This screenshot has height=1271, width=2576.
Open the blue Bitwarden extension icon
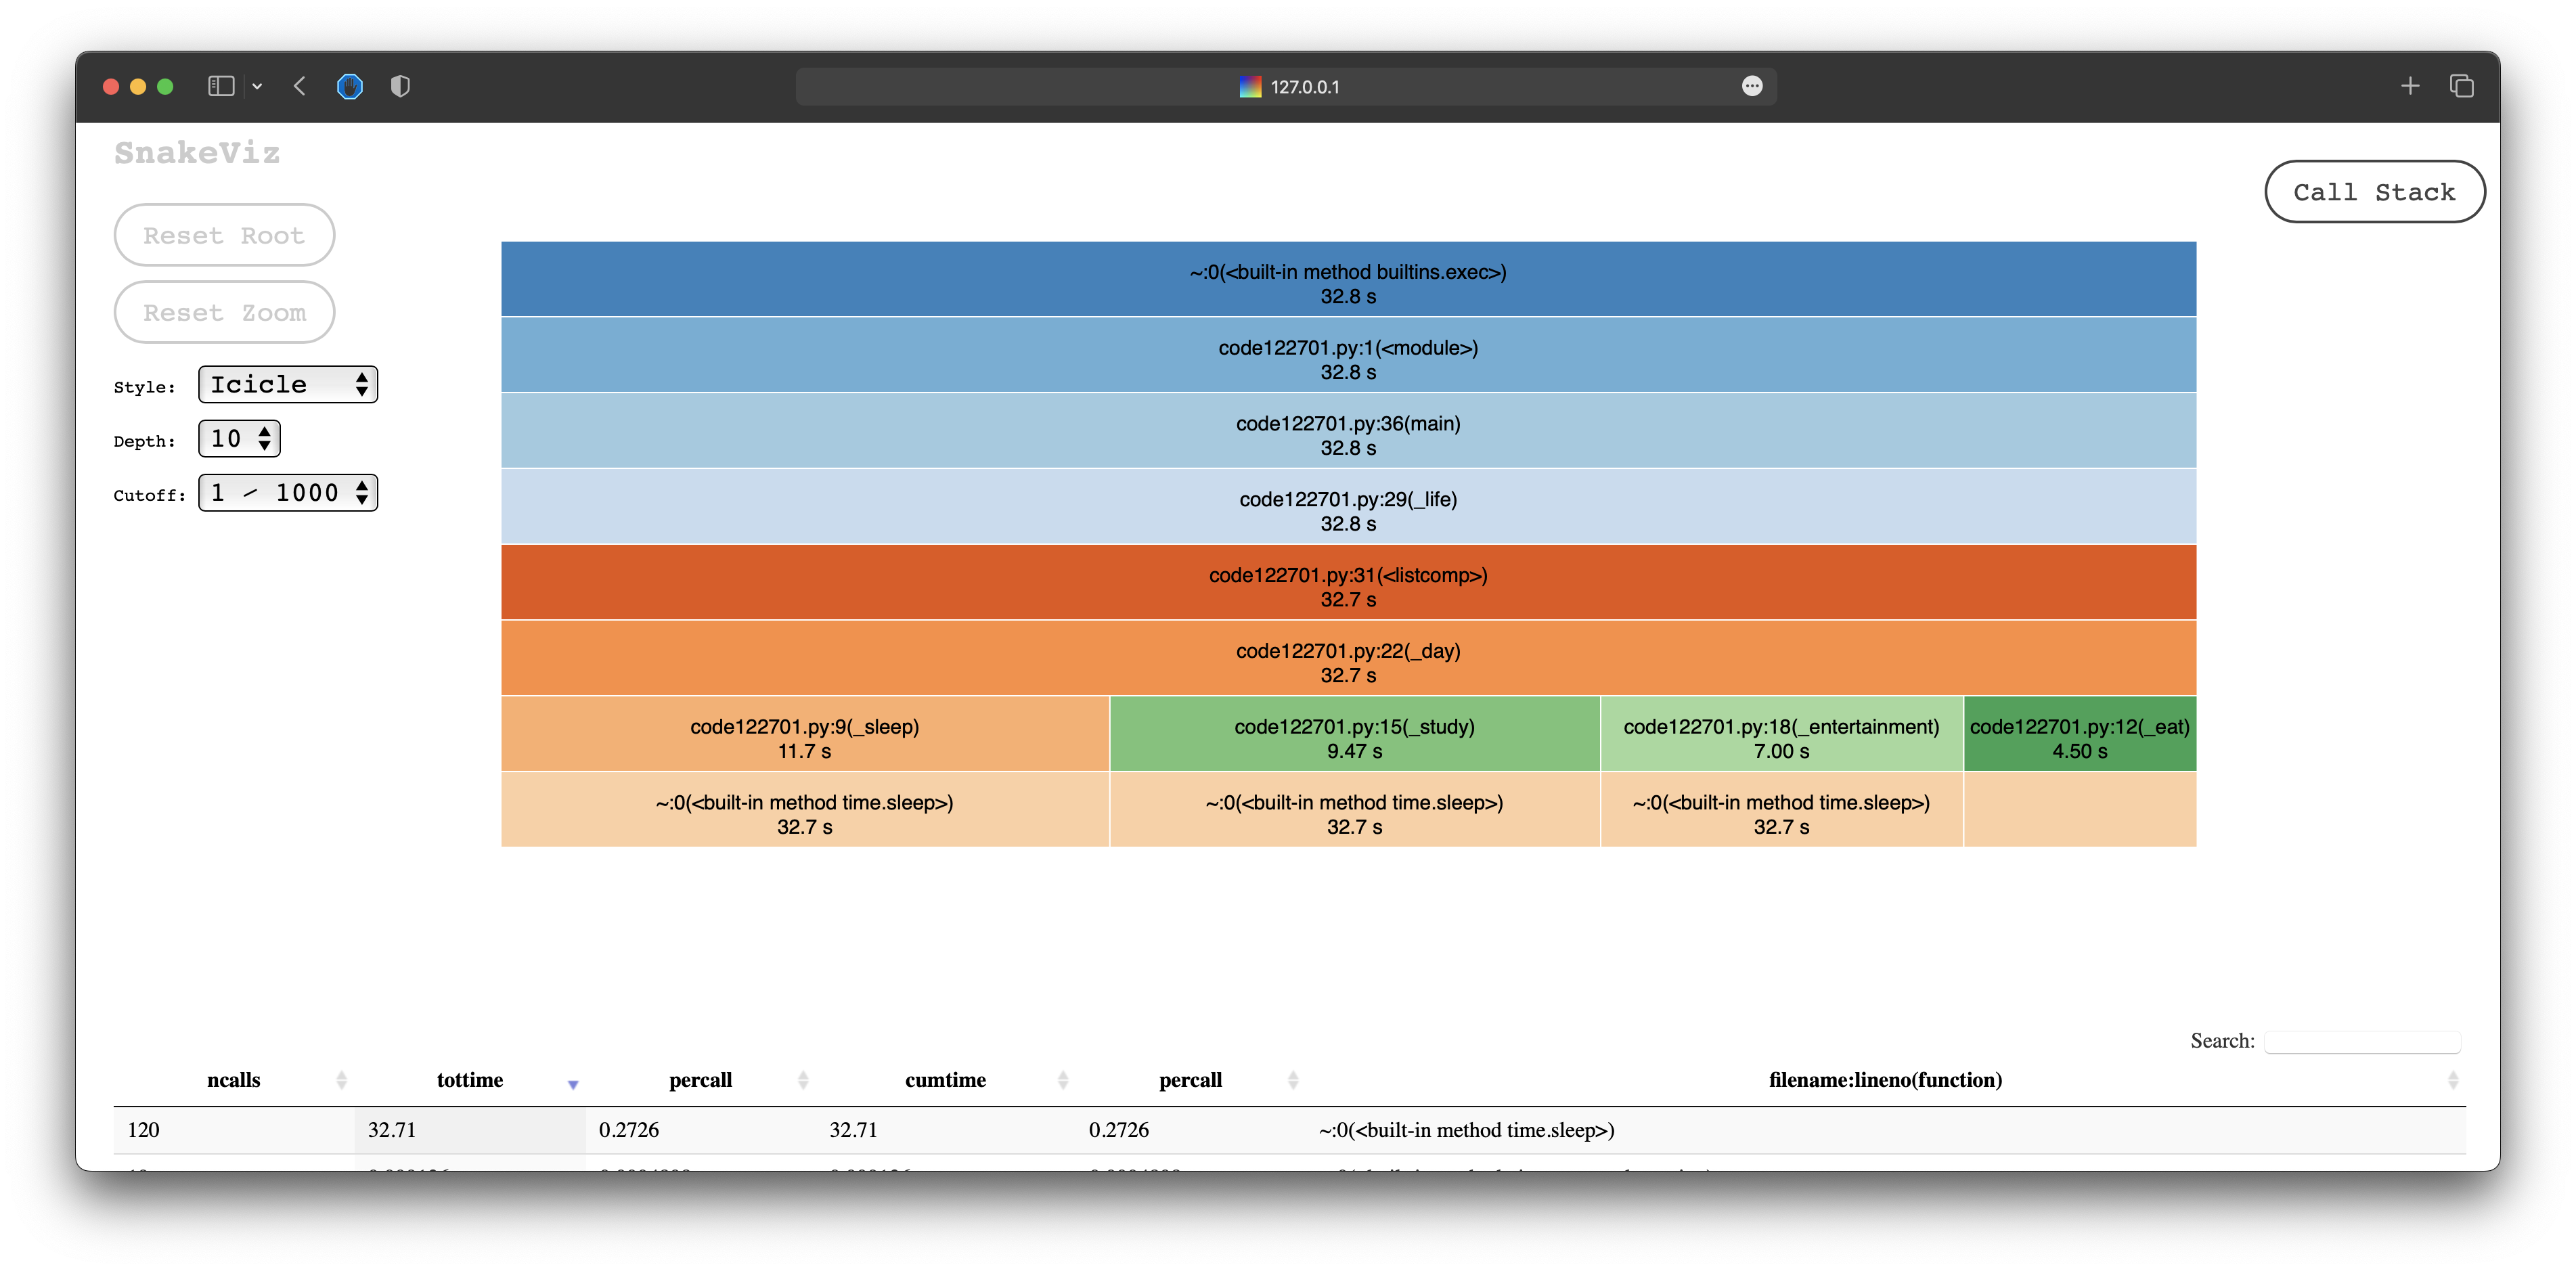click(349, 87)
